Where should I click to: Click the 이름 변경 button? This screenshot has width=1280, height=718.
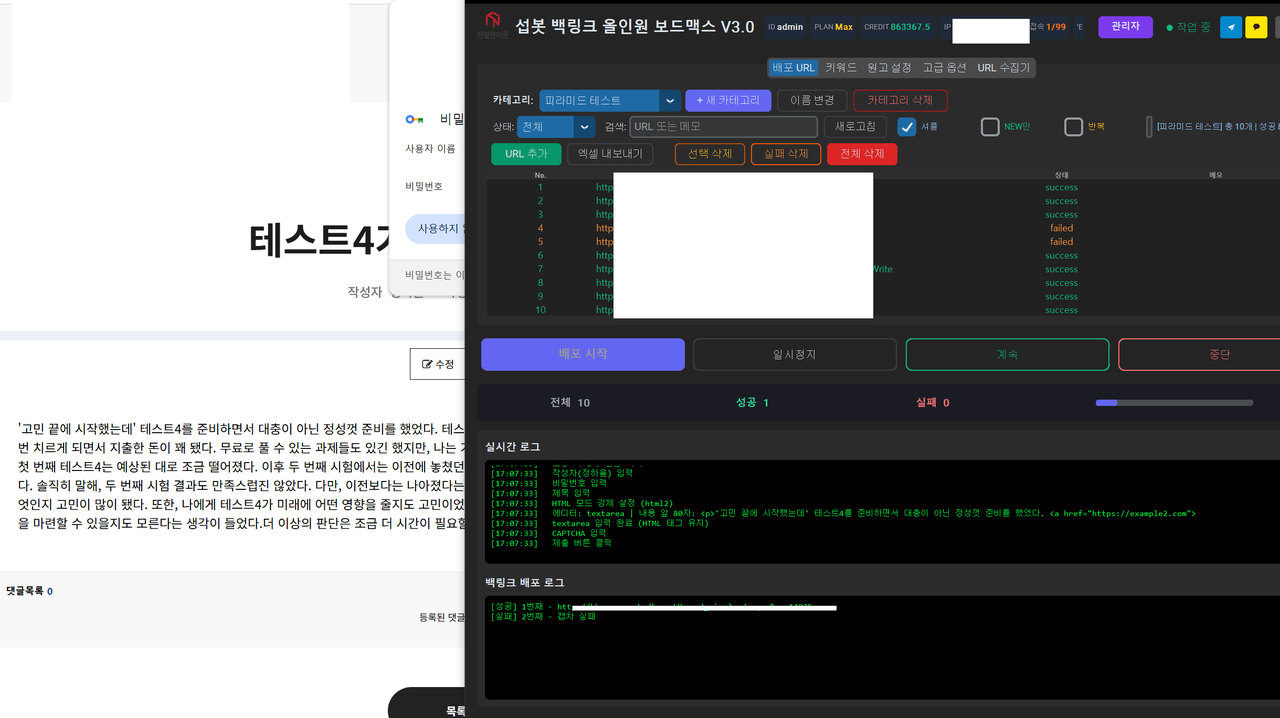tap(812, 101)
